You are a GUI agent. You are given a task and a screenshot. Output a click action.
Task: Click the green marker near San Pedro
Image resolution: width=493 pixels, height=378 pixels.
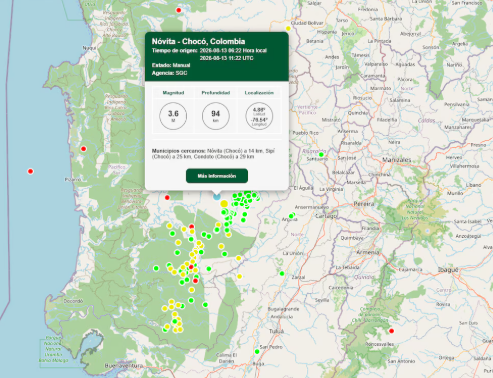pyautogui.click(x=257, y=352)
